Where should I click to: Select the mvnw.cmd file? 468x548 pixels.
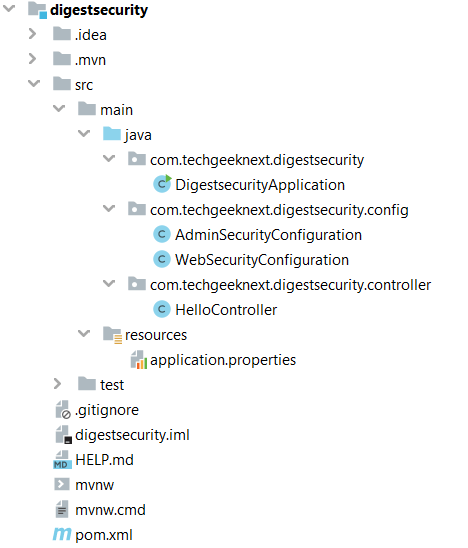pos(110,510)
